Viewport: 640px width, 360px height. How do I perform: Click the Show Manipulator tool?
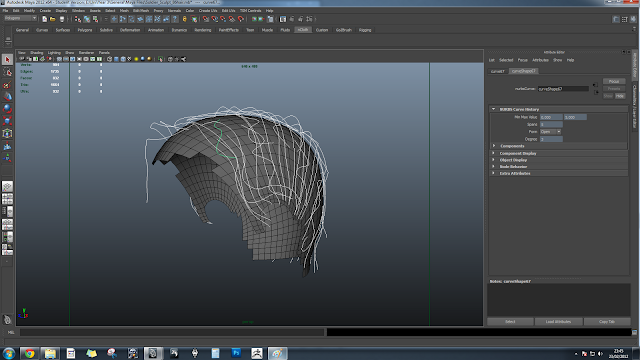pos(7,158)
